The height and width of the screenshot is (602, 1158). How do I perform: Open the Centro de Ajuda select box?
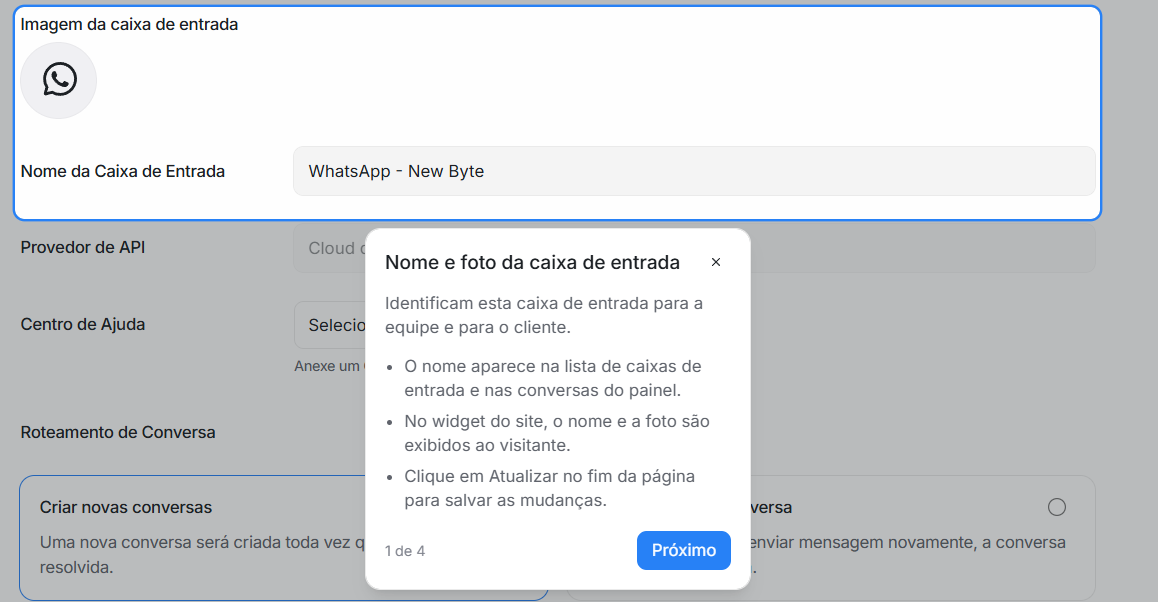tap(329, 325)
